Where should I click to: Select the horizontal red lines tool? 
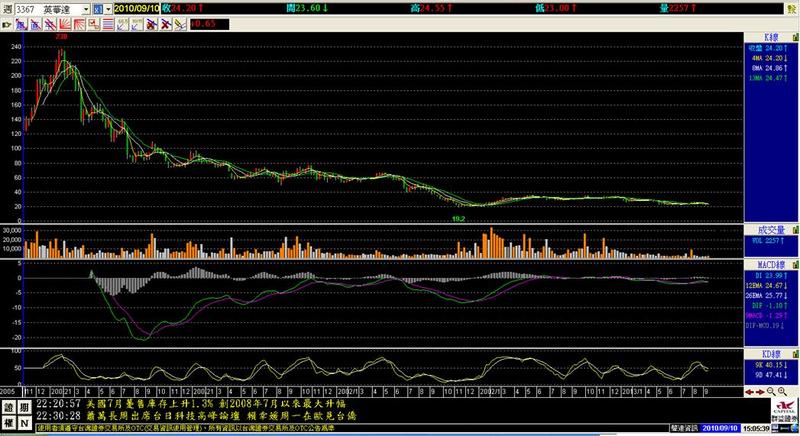(108, 24)
